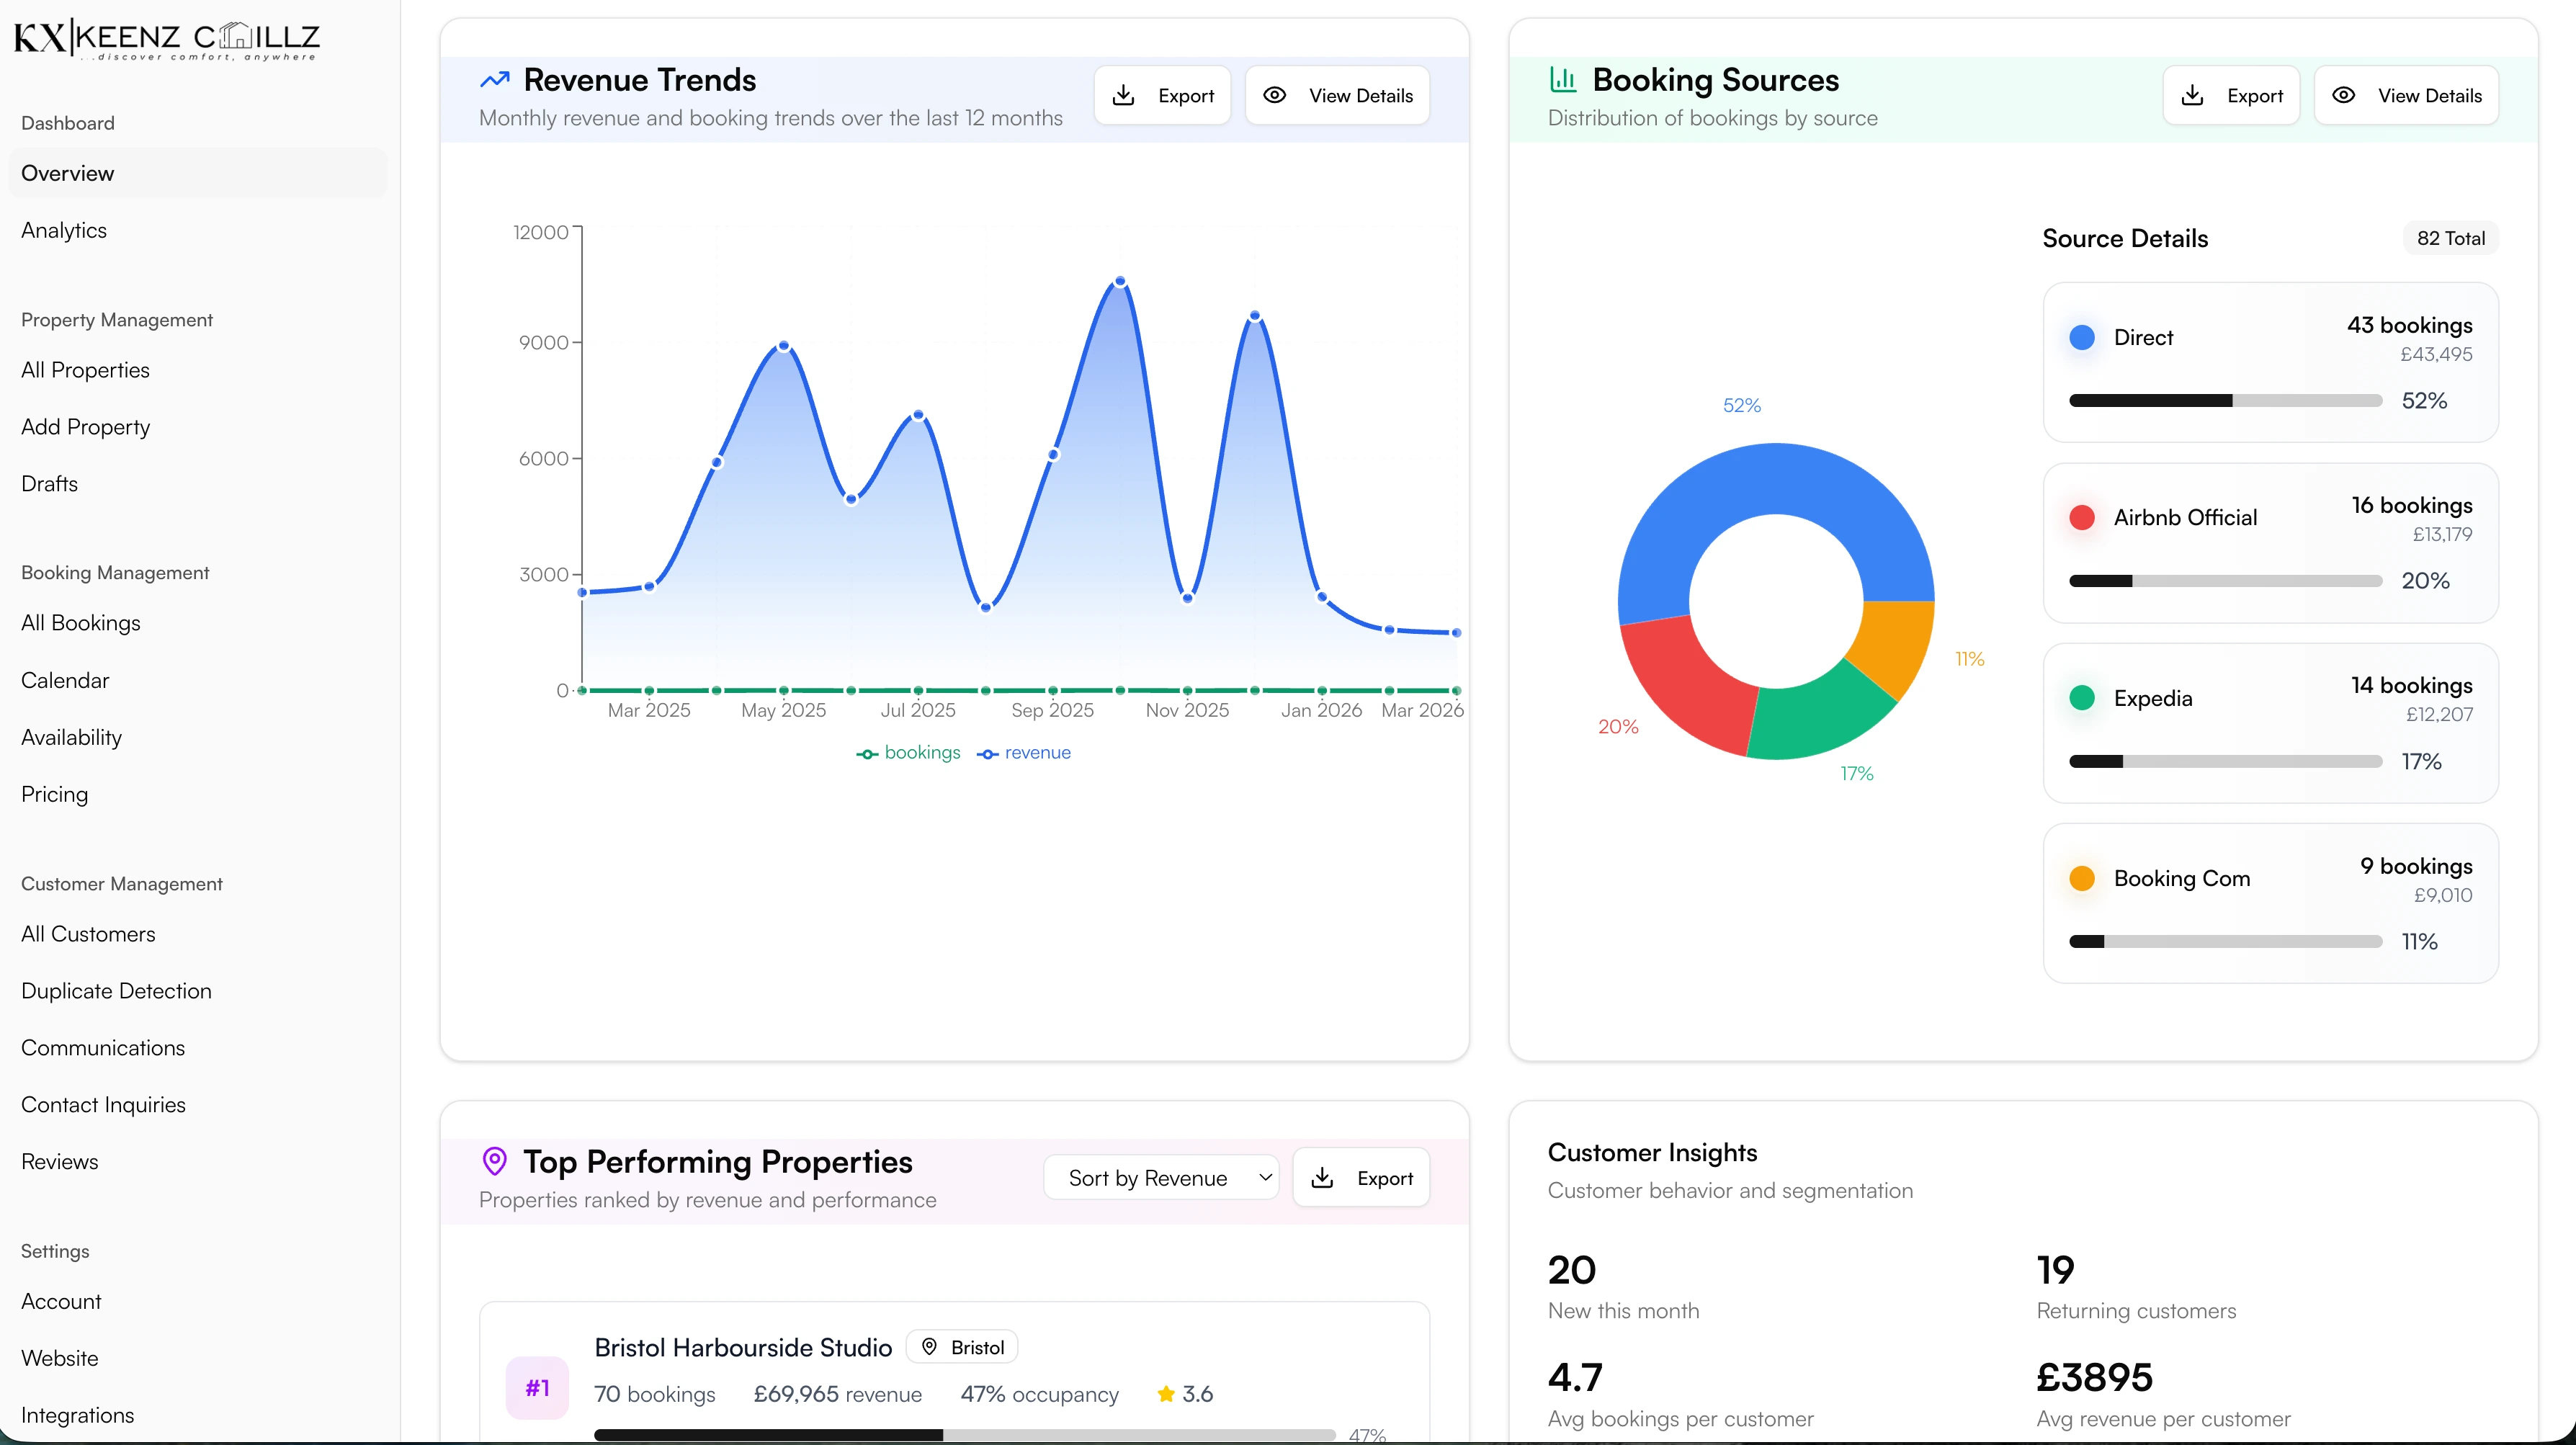Open Duplicate Detection in sidebar
The height and width of the screenshot is (1445, 2576).
point(116,991)
